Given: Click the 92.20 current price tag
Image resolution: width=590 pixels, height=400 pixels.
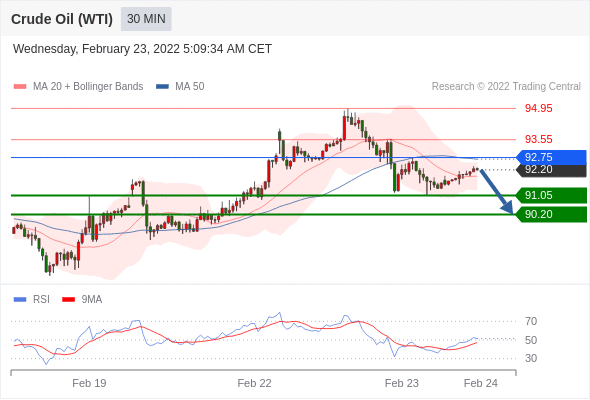Looking at the screenshot, I should pyautogui.click(x=551, y=170).
